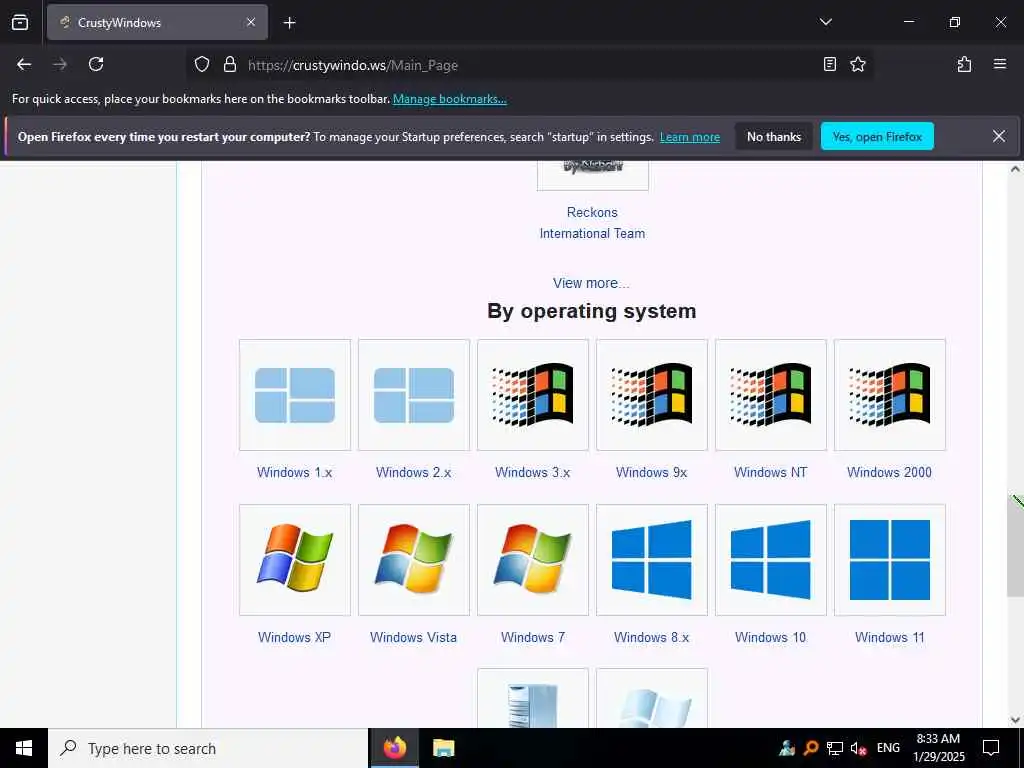The height and width of the screenshot is (768, 1024).
Task: Click the scrollbar up arrow
Action: pyautogui.click(x=1016, y=169)
